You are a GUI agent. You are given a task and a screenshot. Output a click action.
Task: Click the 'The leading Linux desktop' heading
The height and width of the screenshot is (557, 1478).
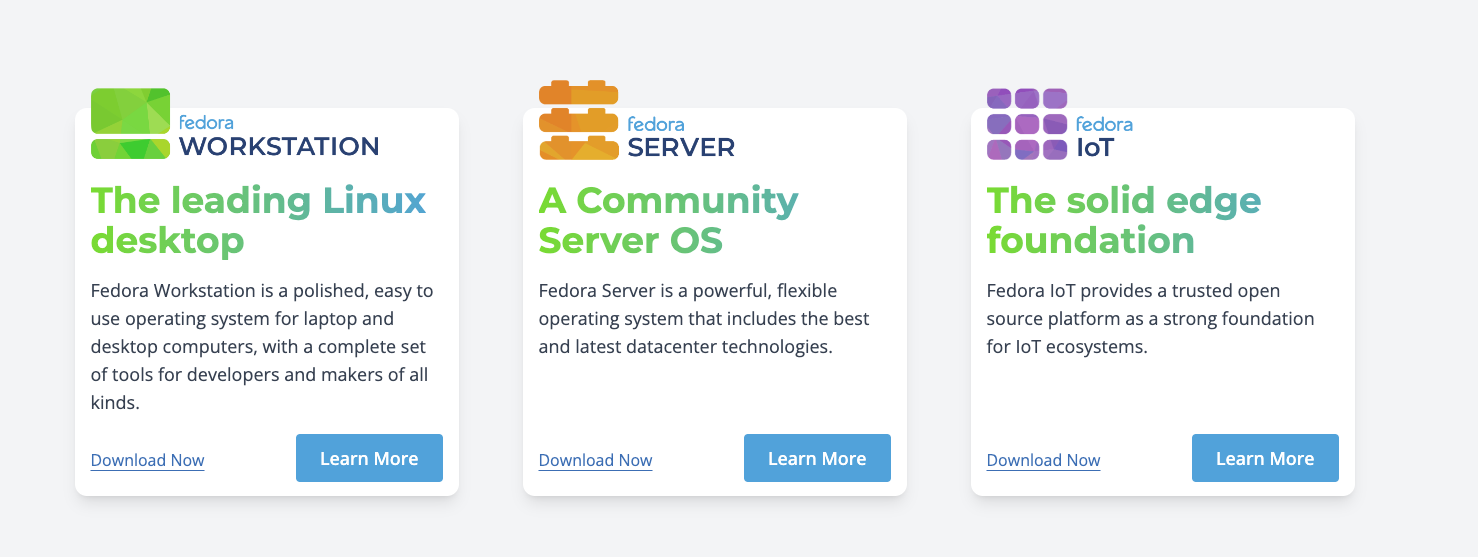click(258, 221)
